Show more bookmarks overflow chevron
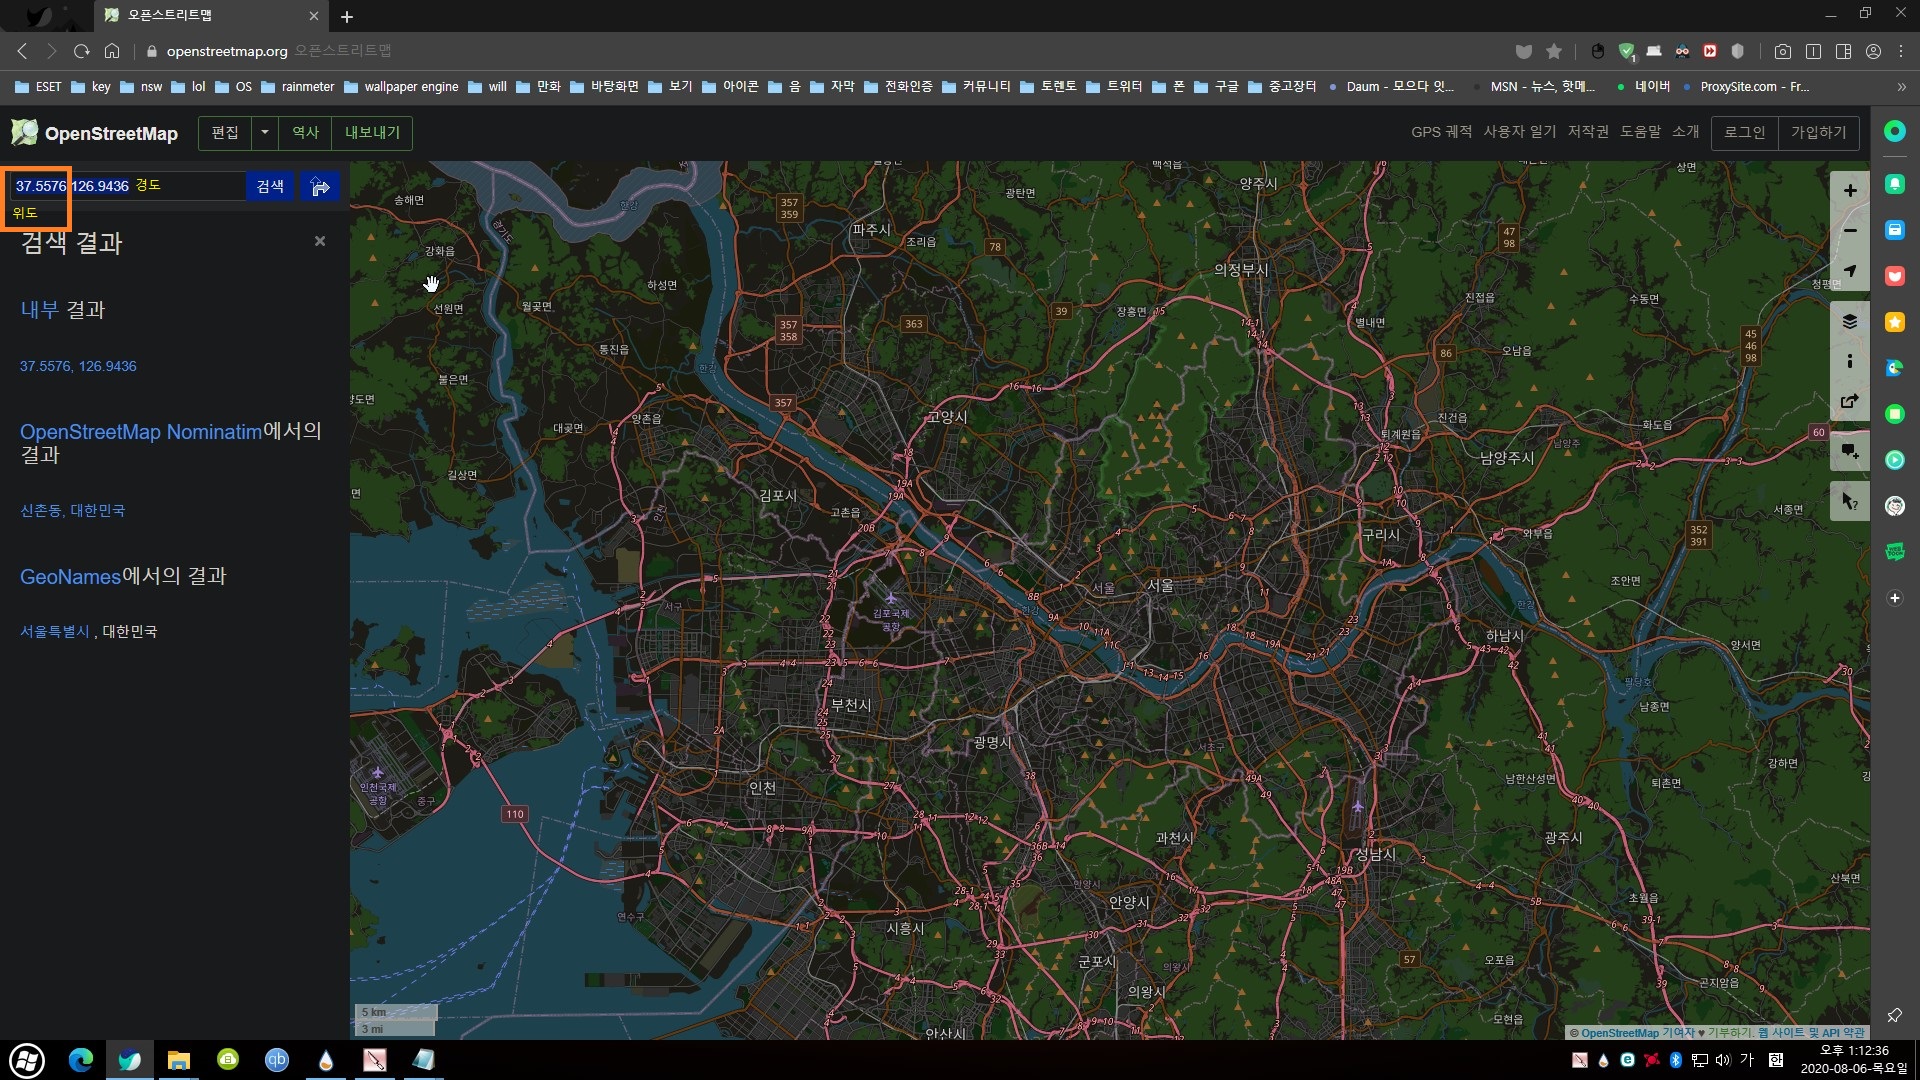This screenshot has height=1080, width=1920. pyautogui.click(x=1901, y=87)
